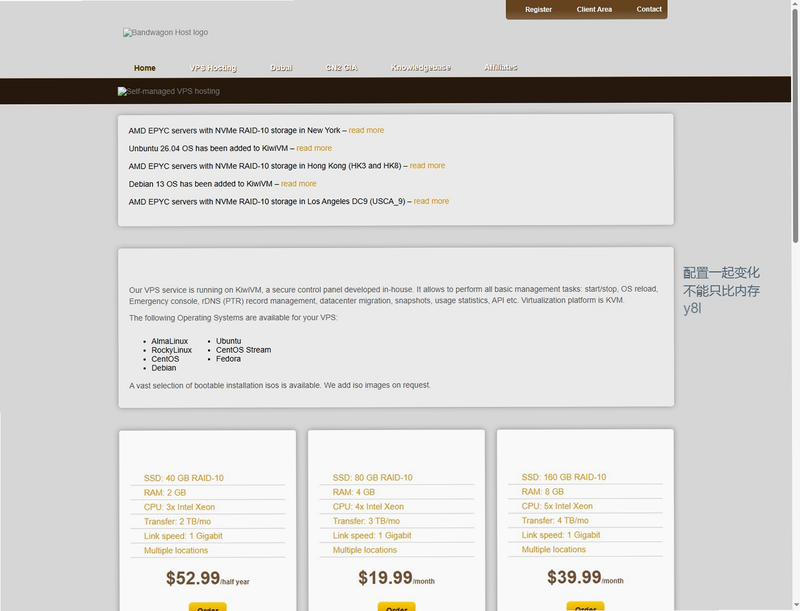This screenshot has height=611, width=800.
Task: Order the $52.99 half year plan
Action: tap(208, 607)
